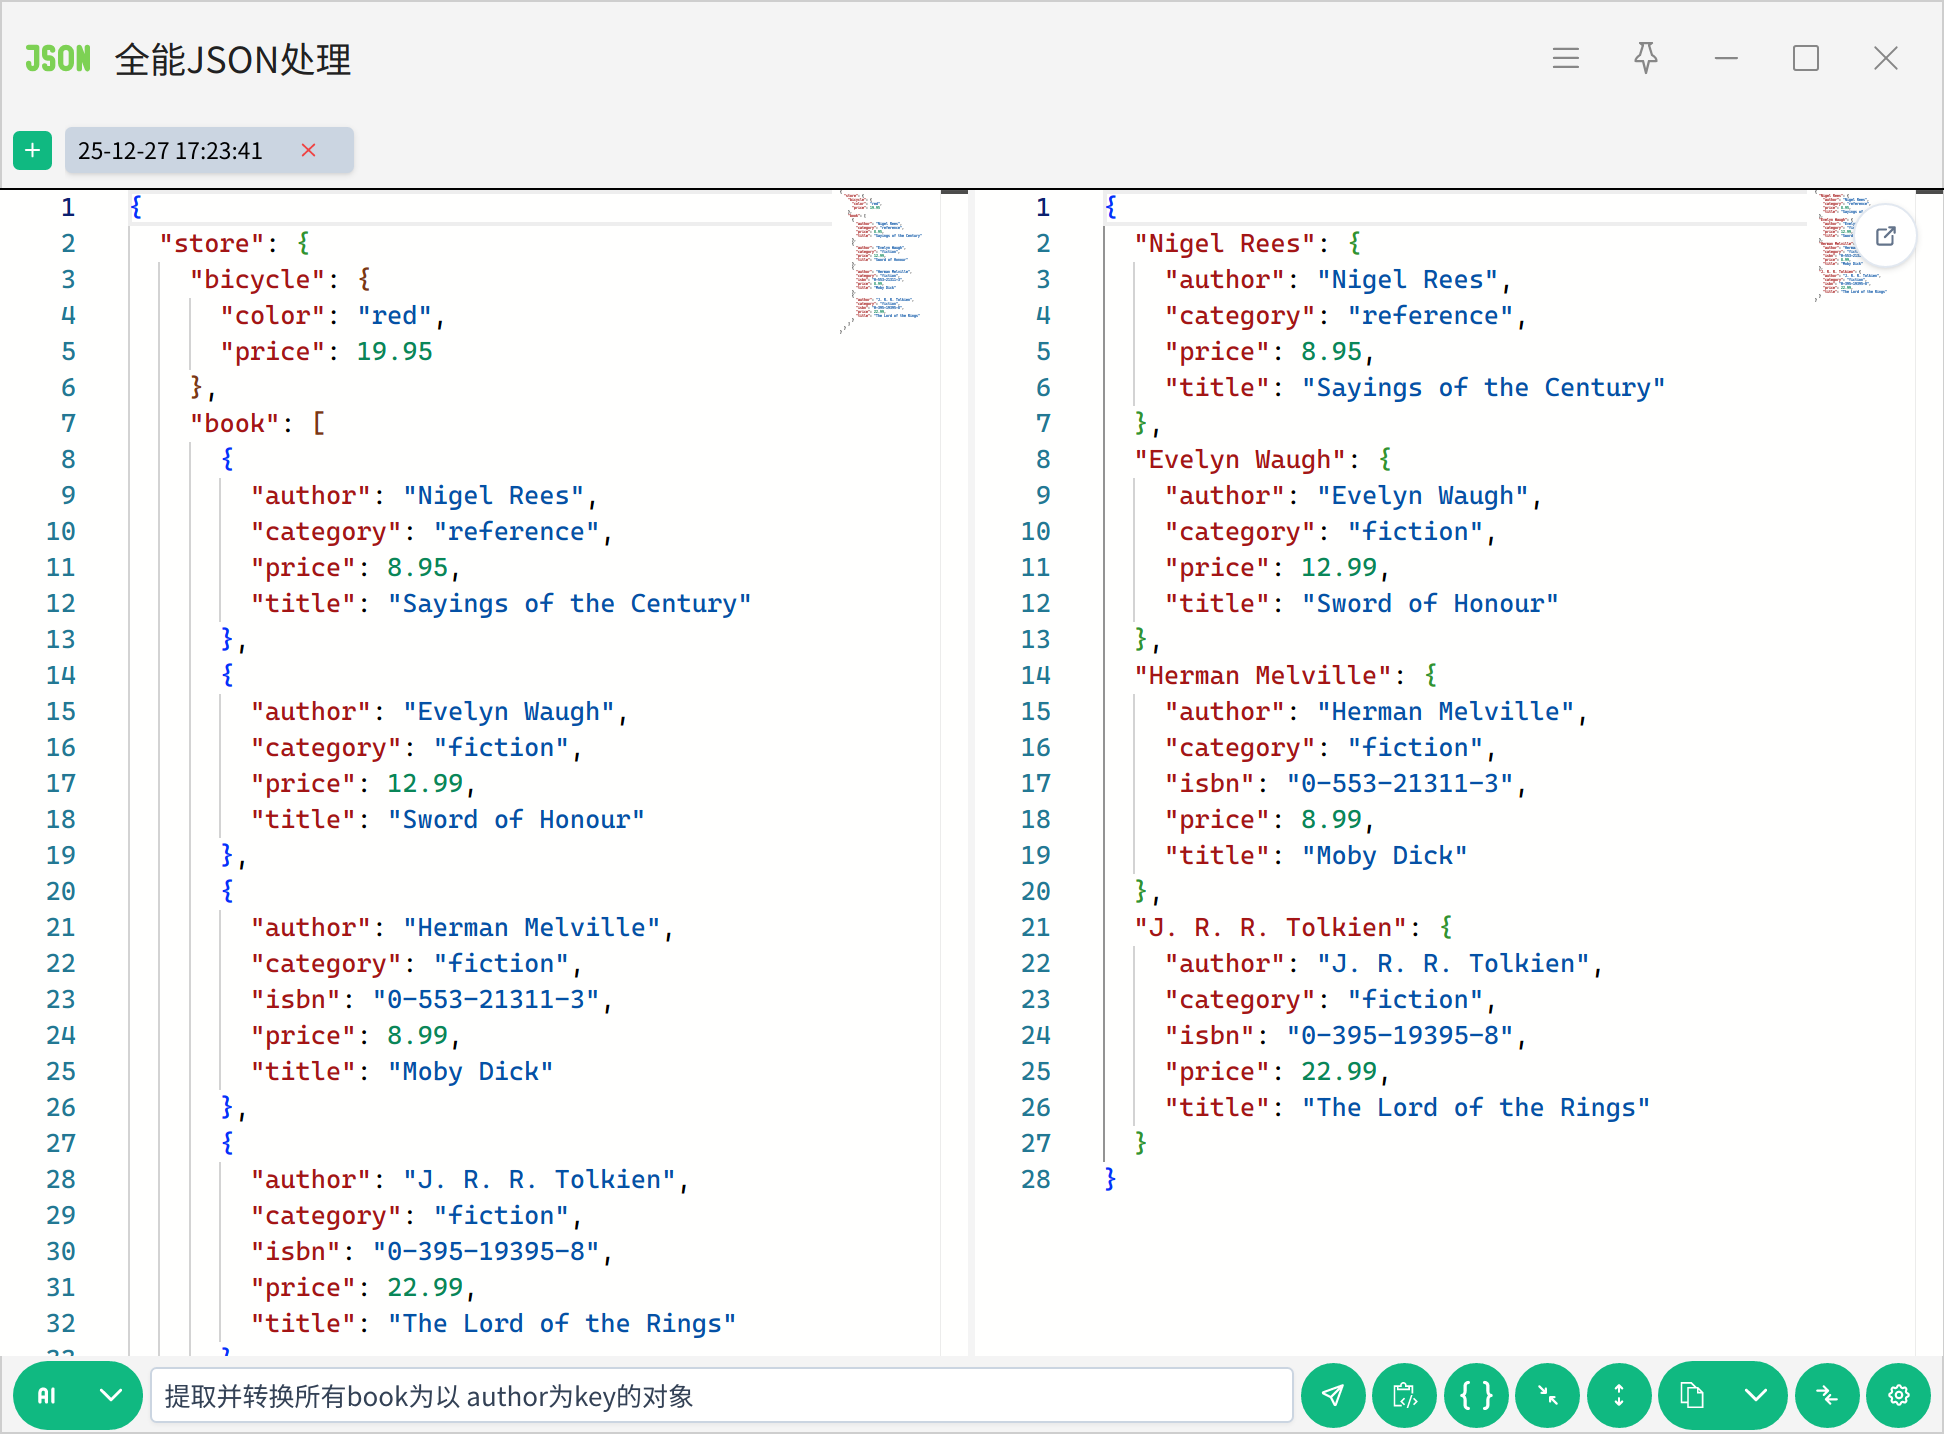The width and height of the screenshot is (1944, 1434).
Task: Click pop-out icon on right pane
Action: tap(1885, 237)
